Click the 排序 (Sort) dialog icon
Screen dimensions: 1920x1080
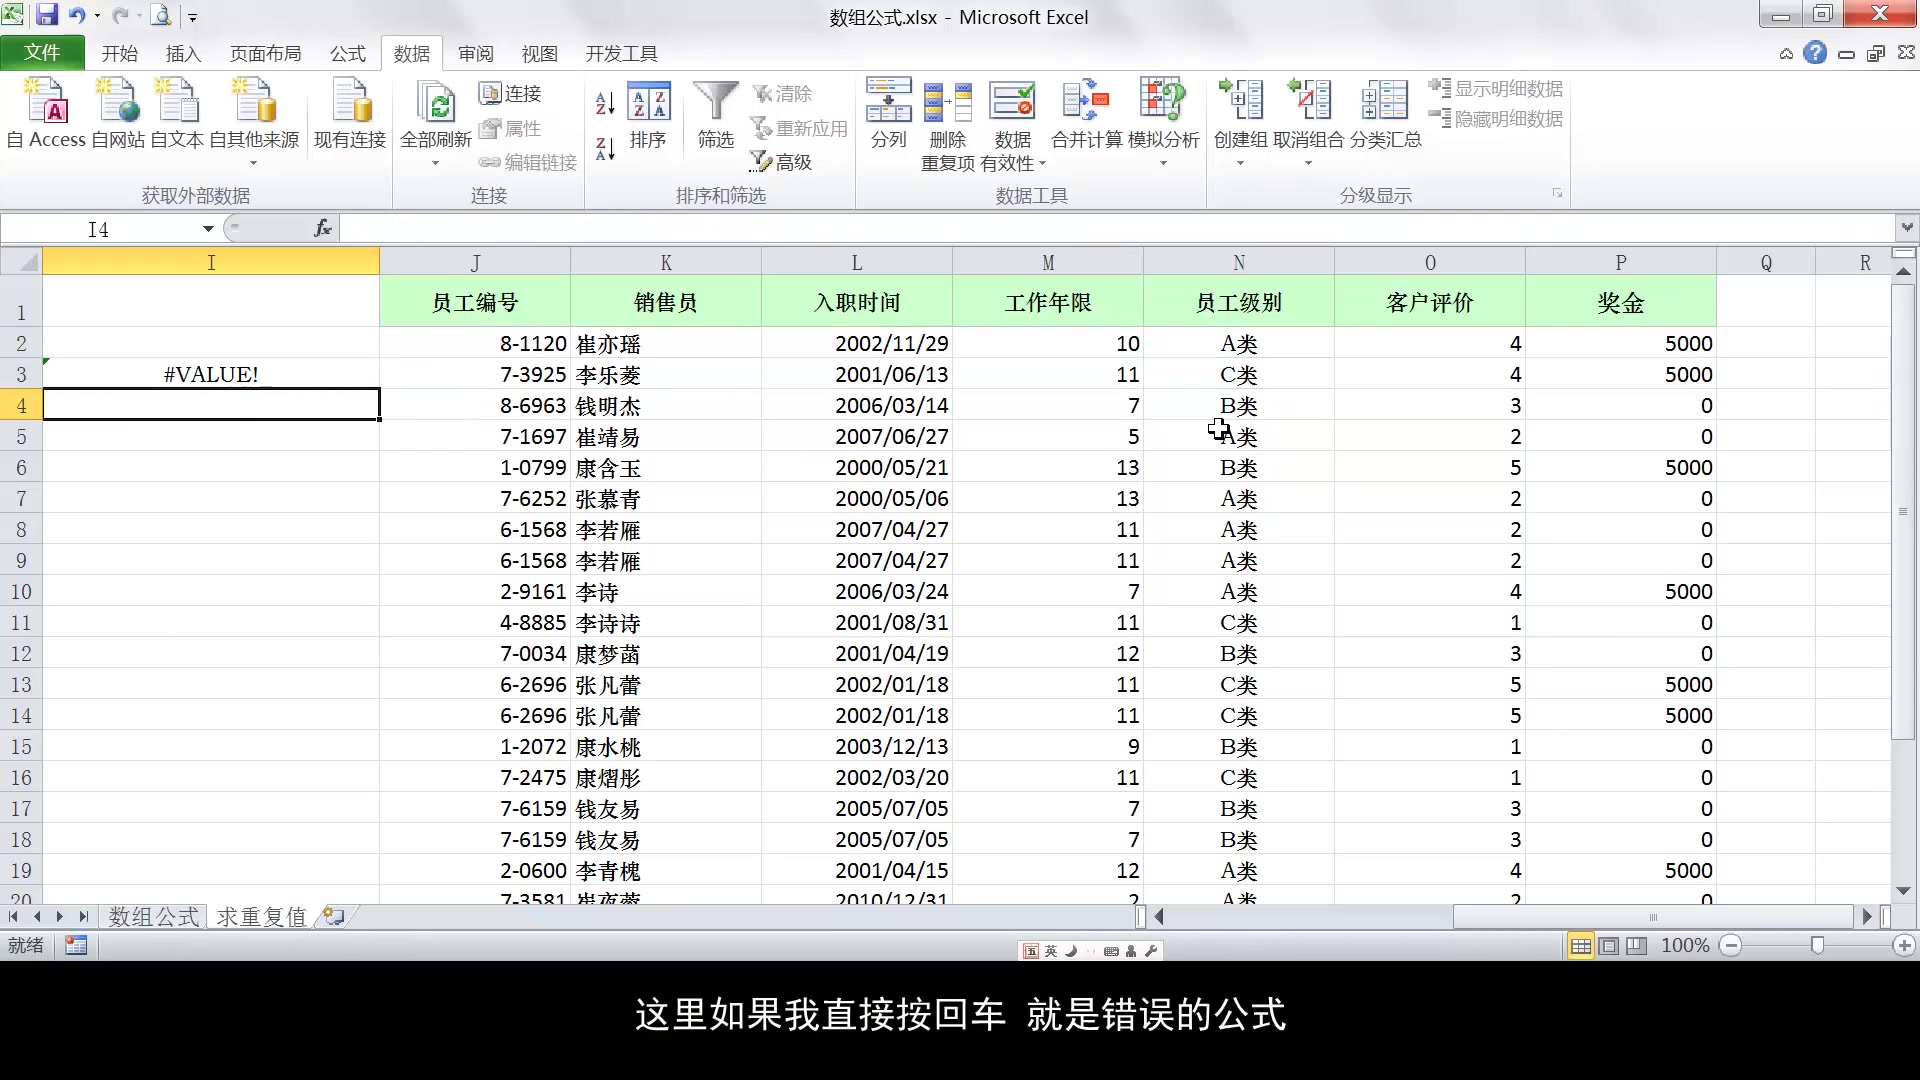[x=648, y=102]
